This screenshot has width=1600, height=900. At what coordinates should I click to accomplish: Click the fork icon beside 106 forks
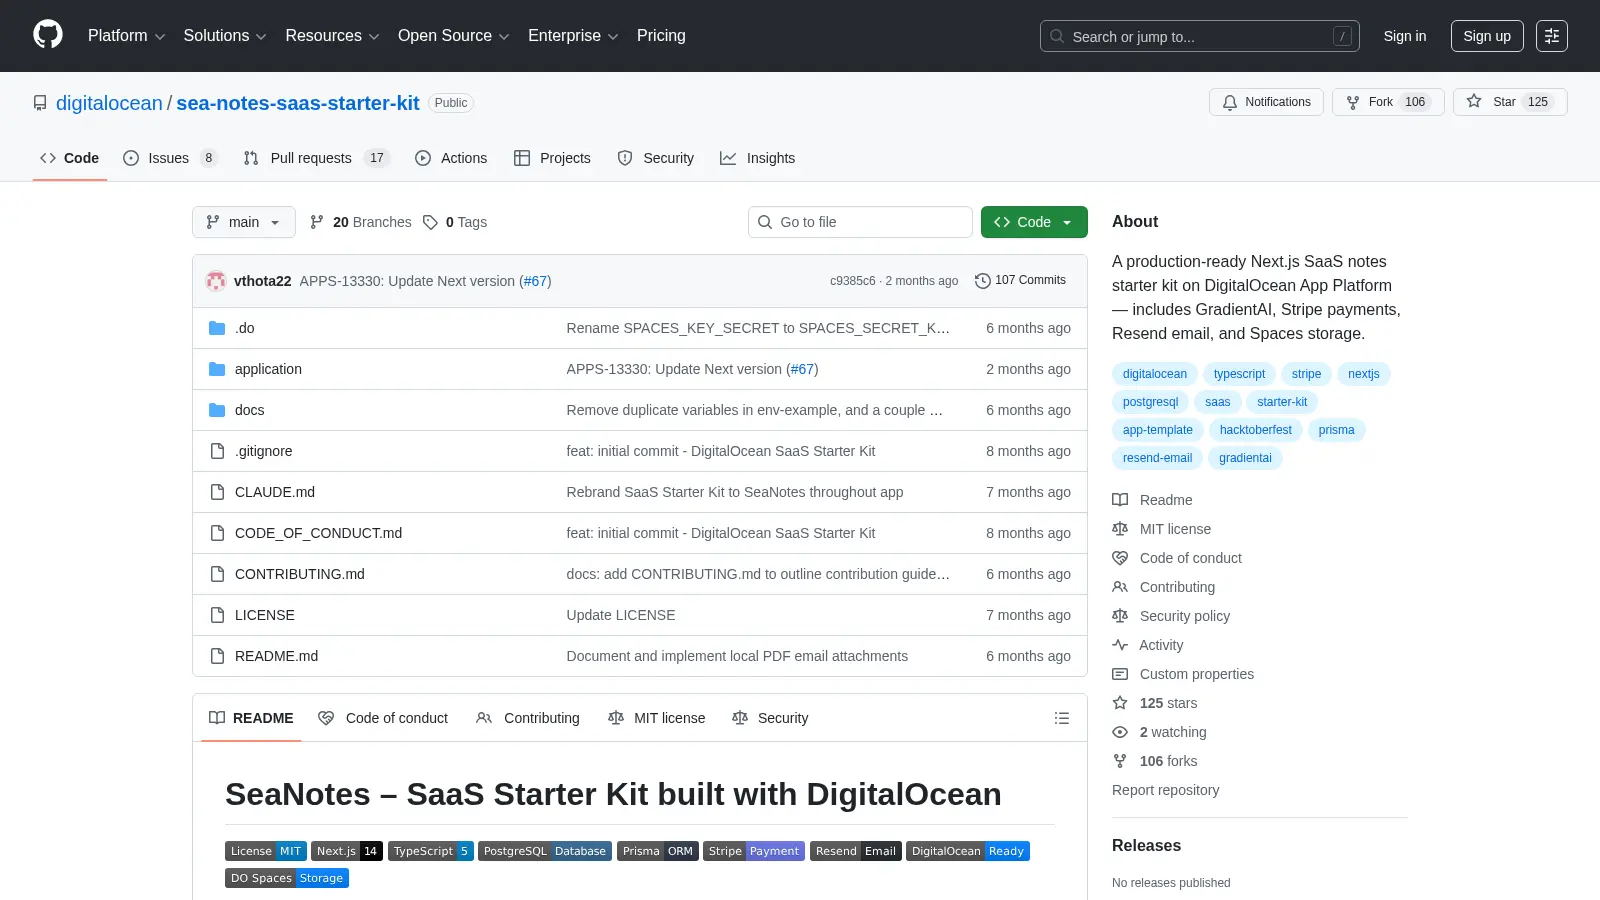point(1120,761)
